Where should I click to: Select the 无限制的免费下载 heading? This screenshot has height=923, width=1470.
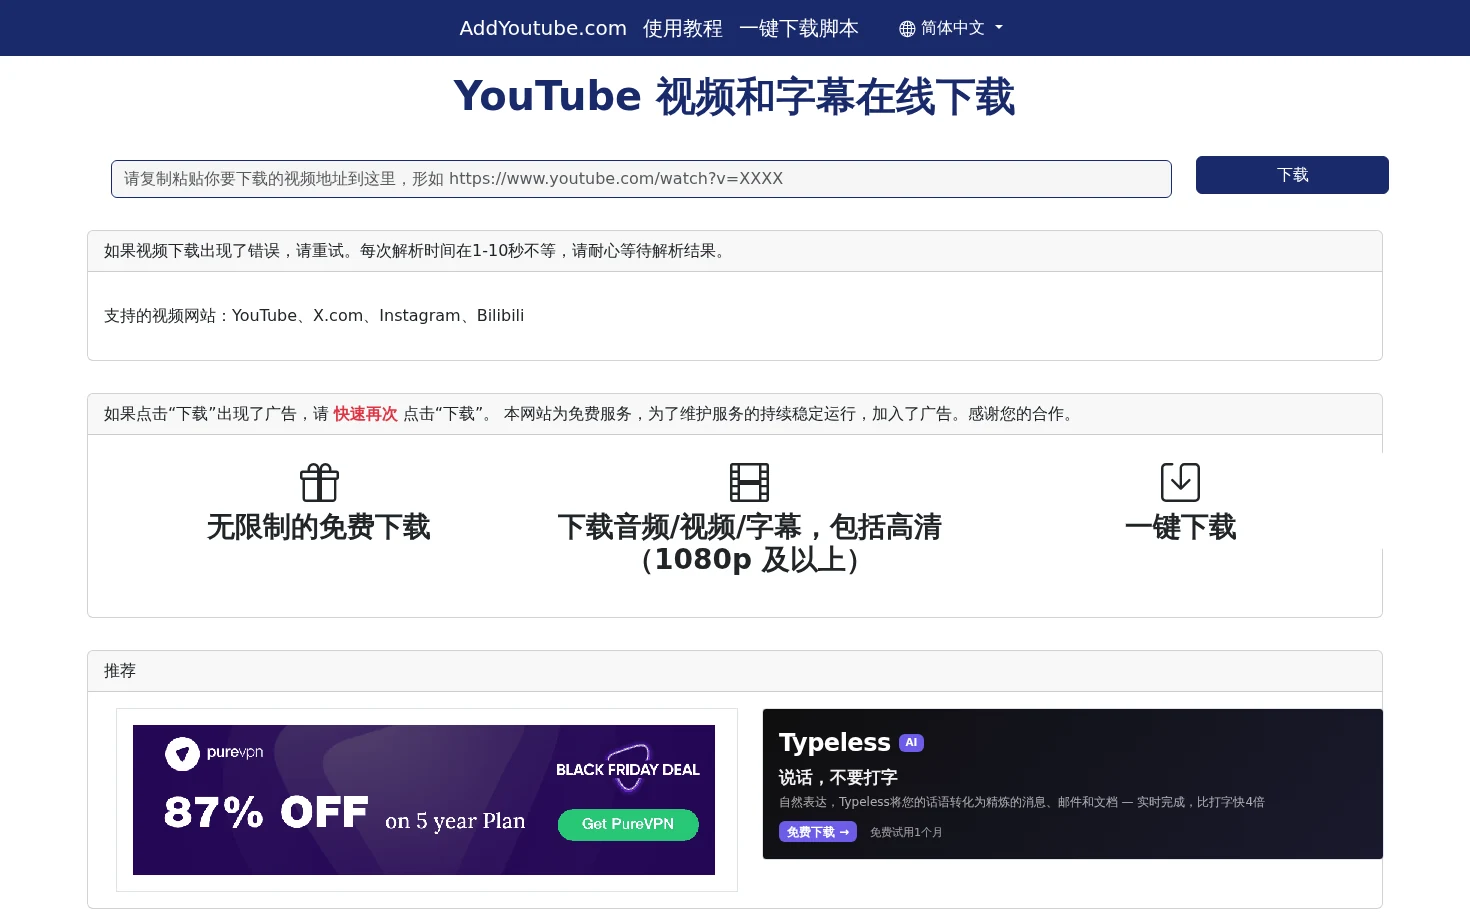[319, 527]
